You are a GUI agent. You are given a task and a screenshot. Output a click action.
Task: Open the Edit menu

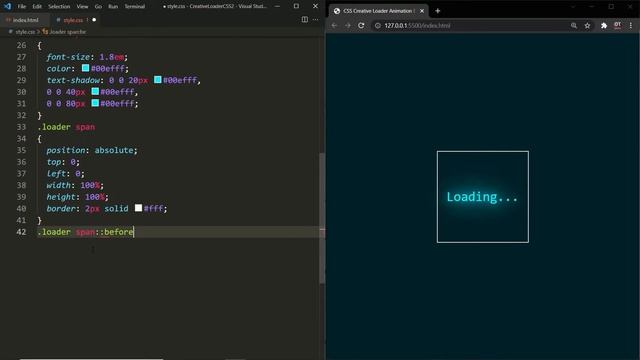(37, 7)
